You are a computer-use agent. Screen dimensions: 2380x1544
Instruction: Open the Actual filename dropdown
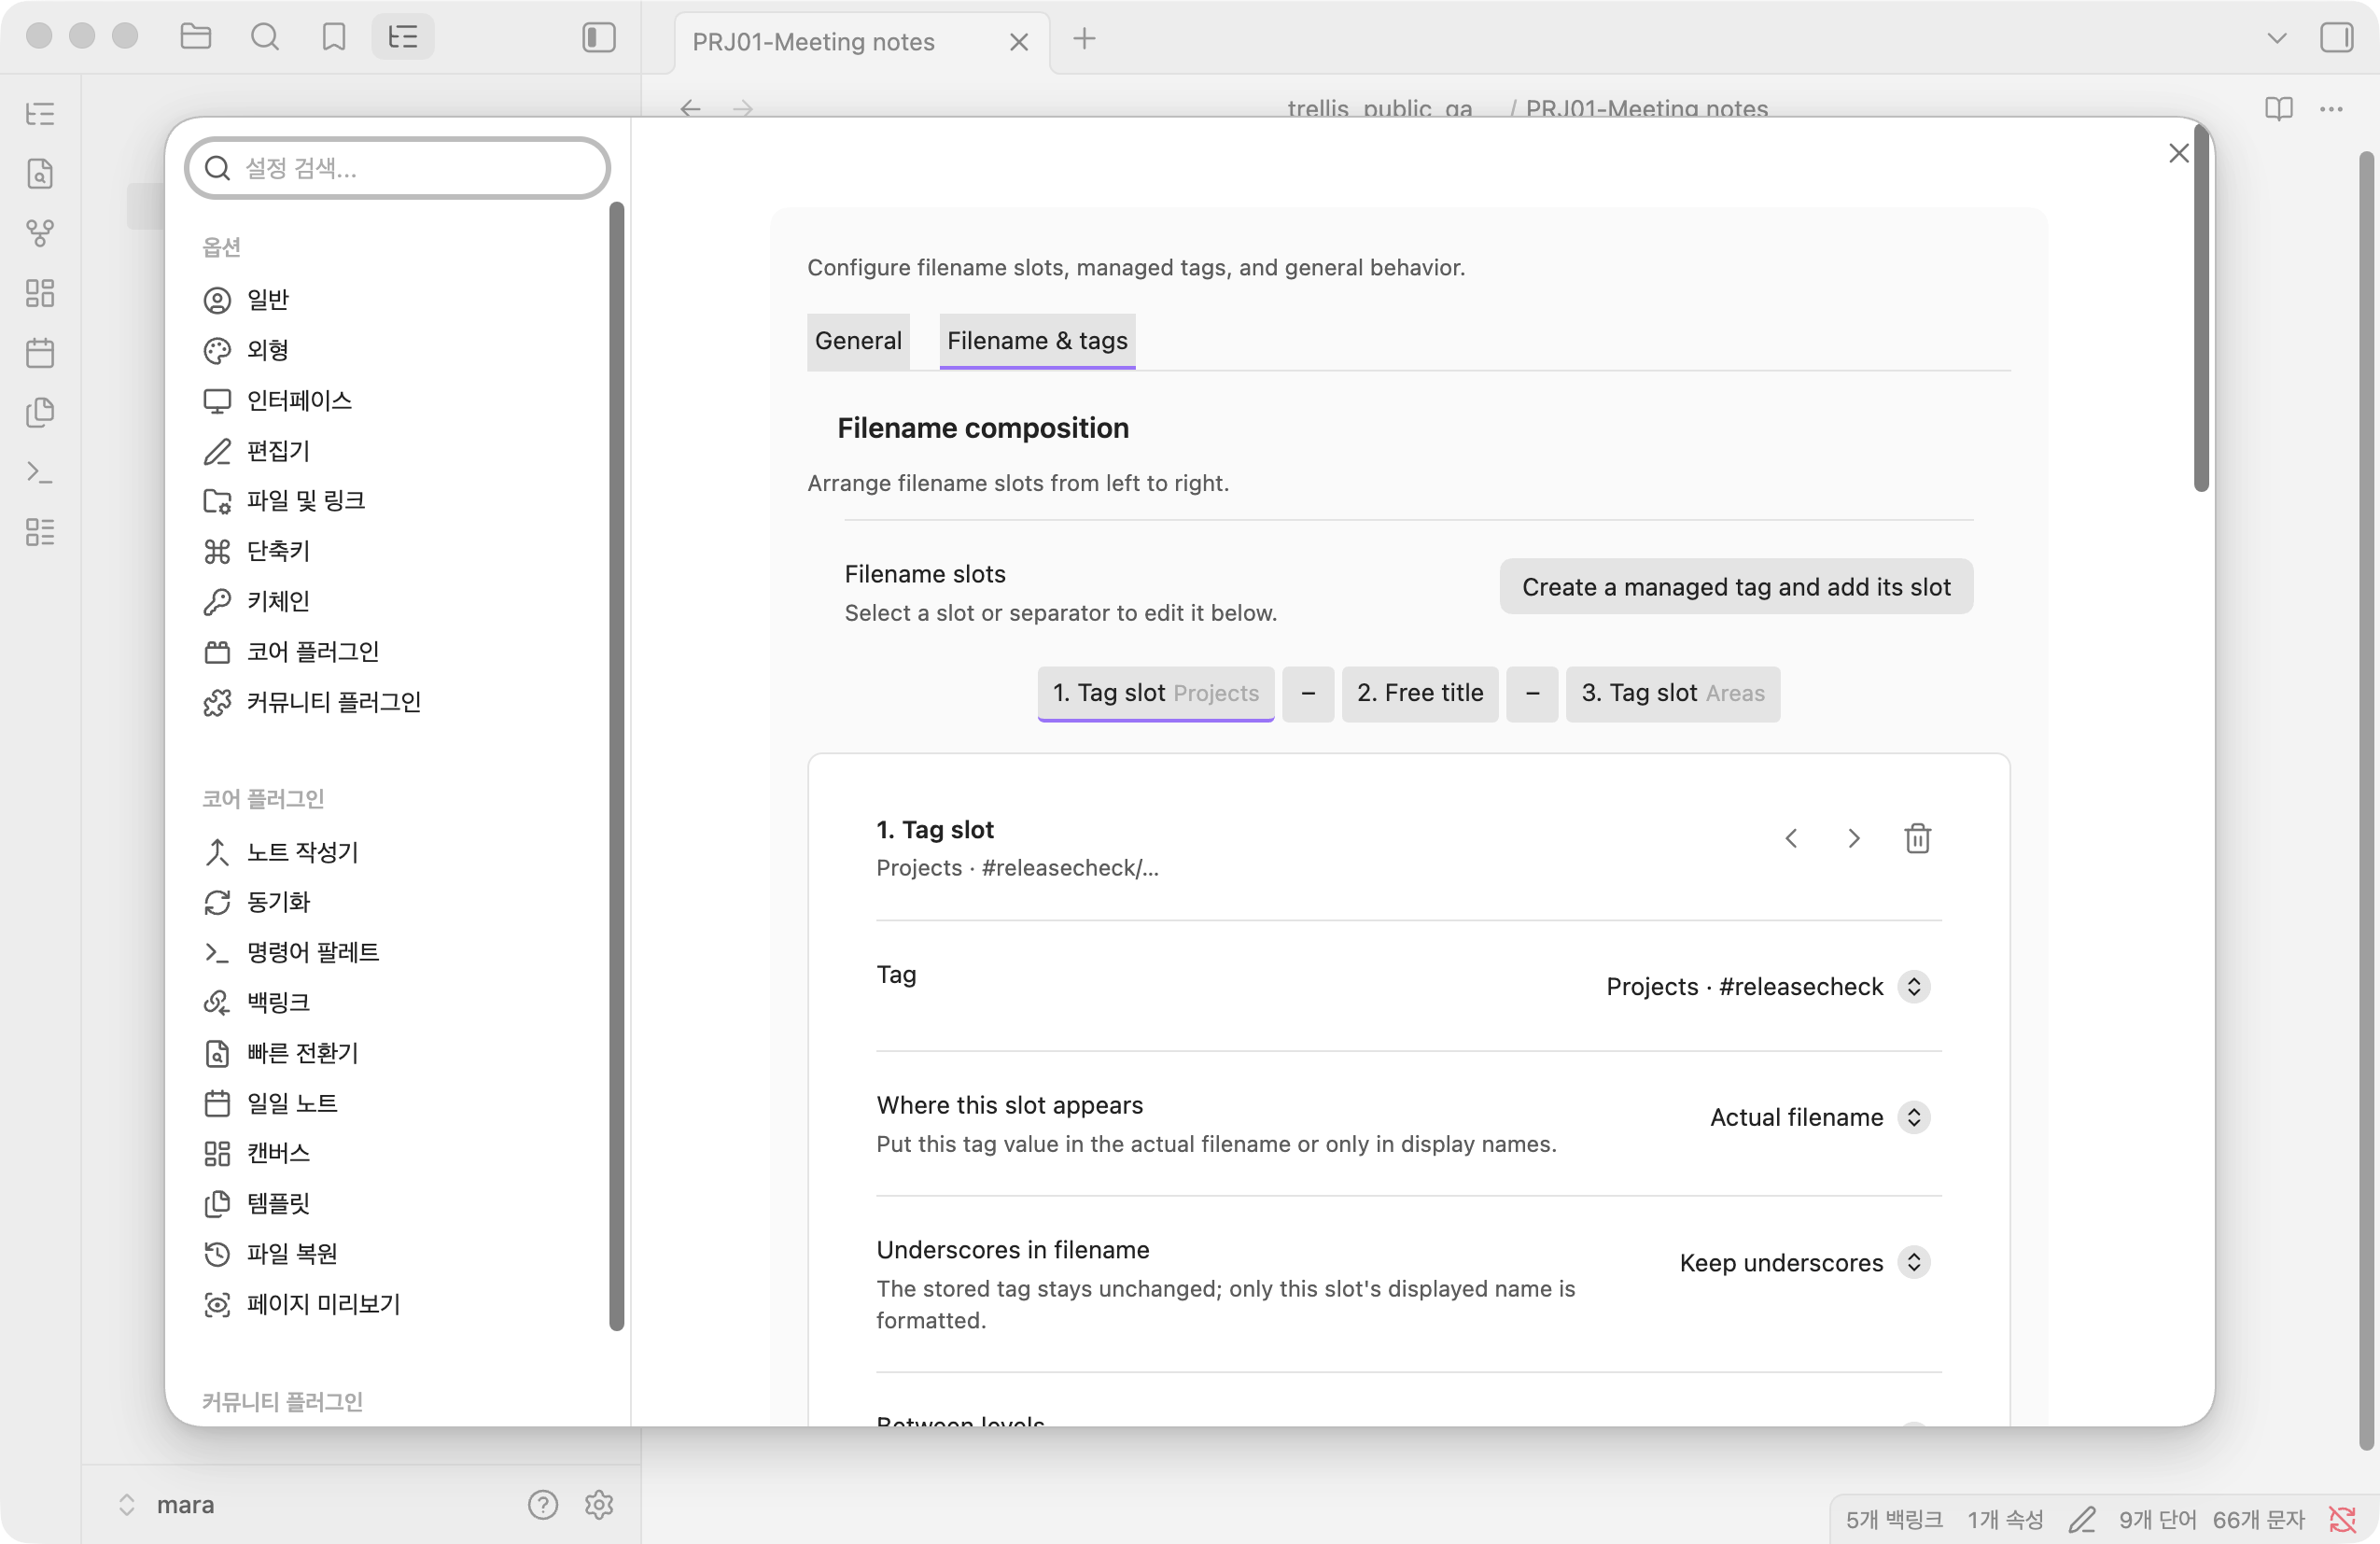click(x=1818, y=1117)
